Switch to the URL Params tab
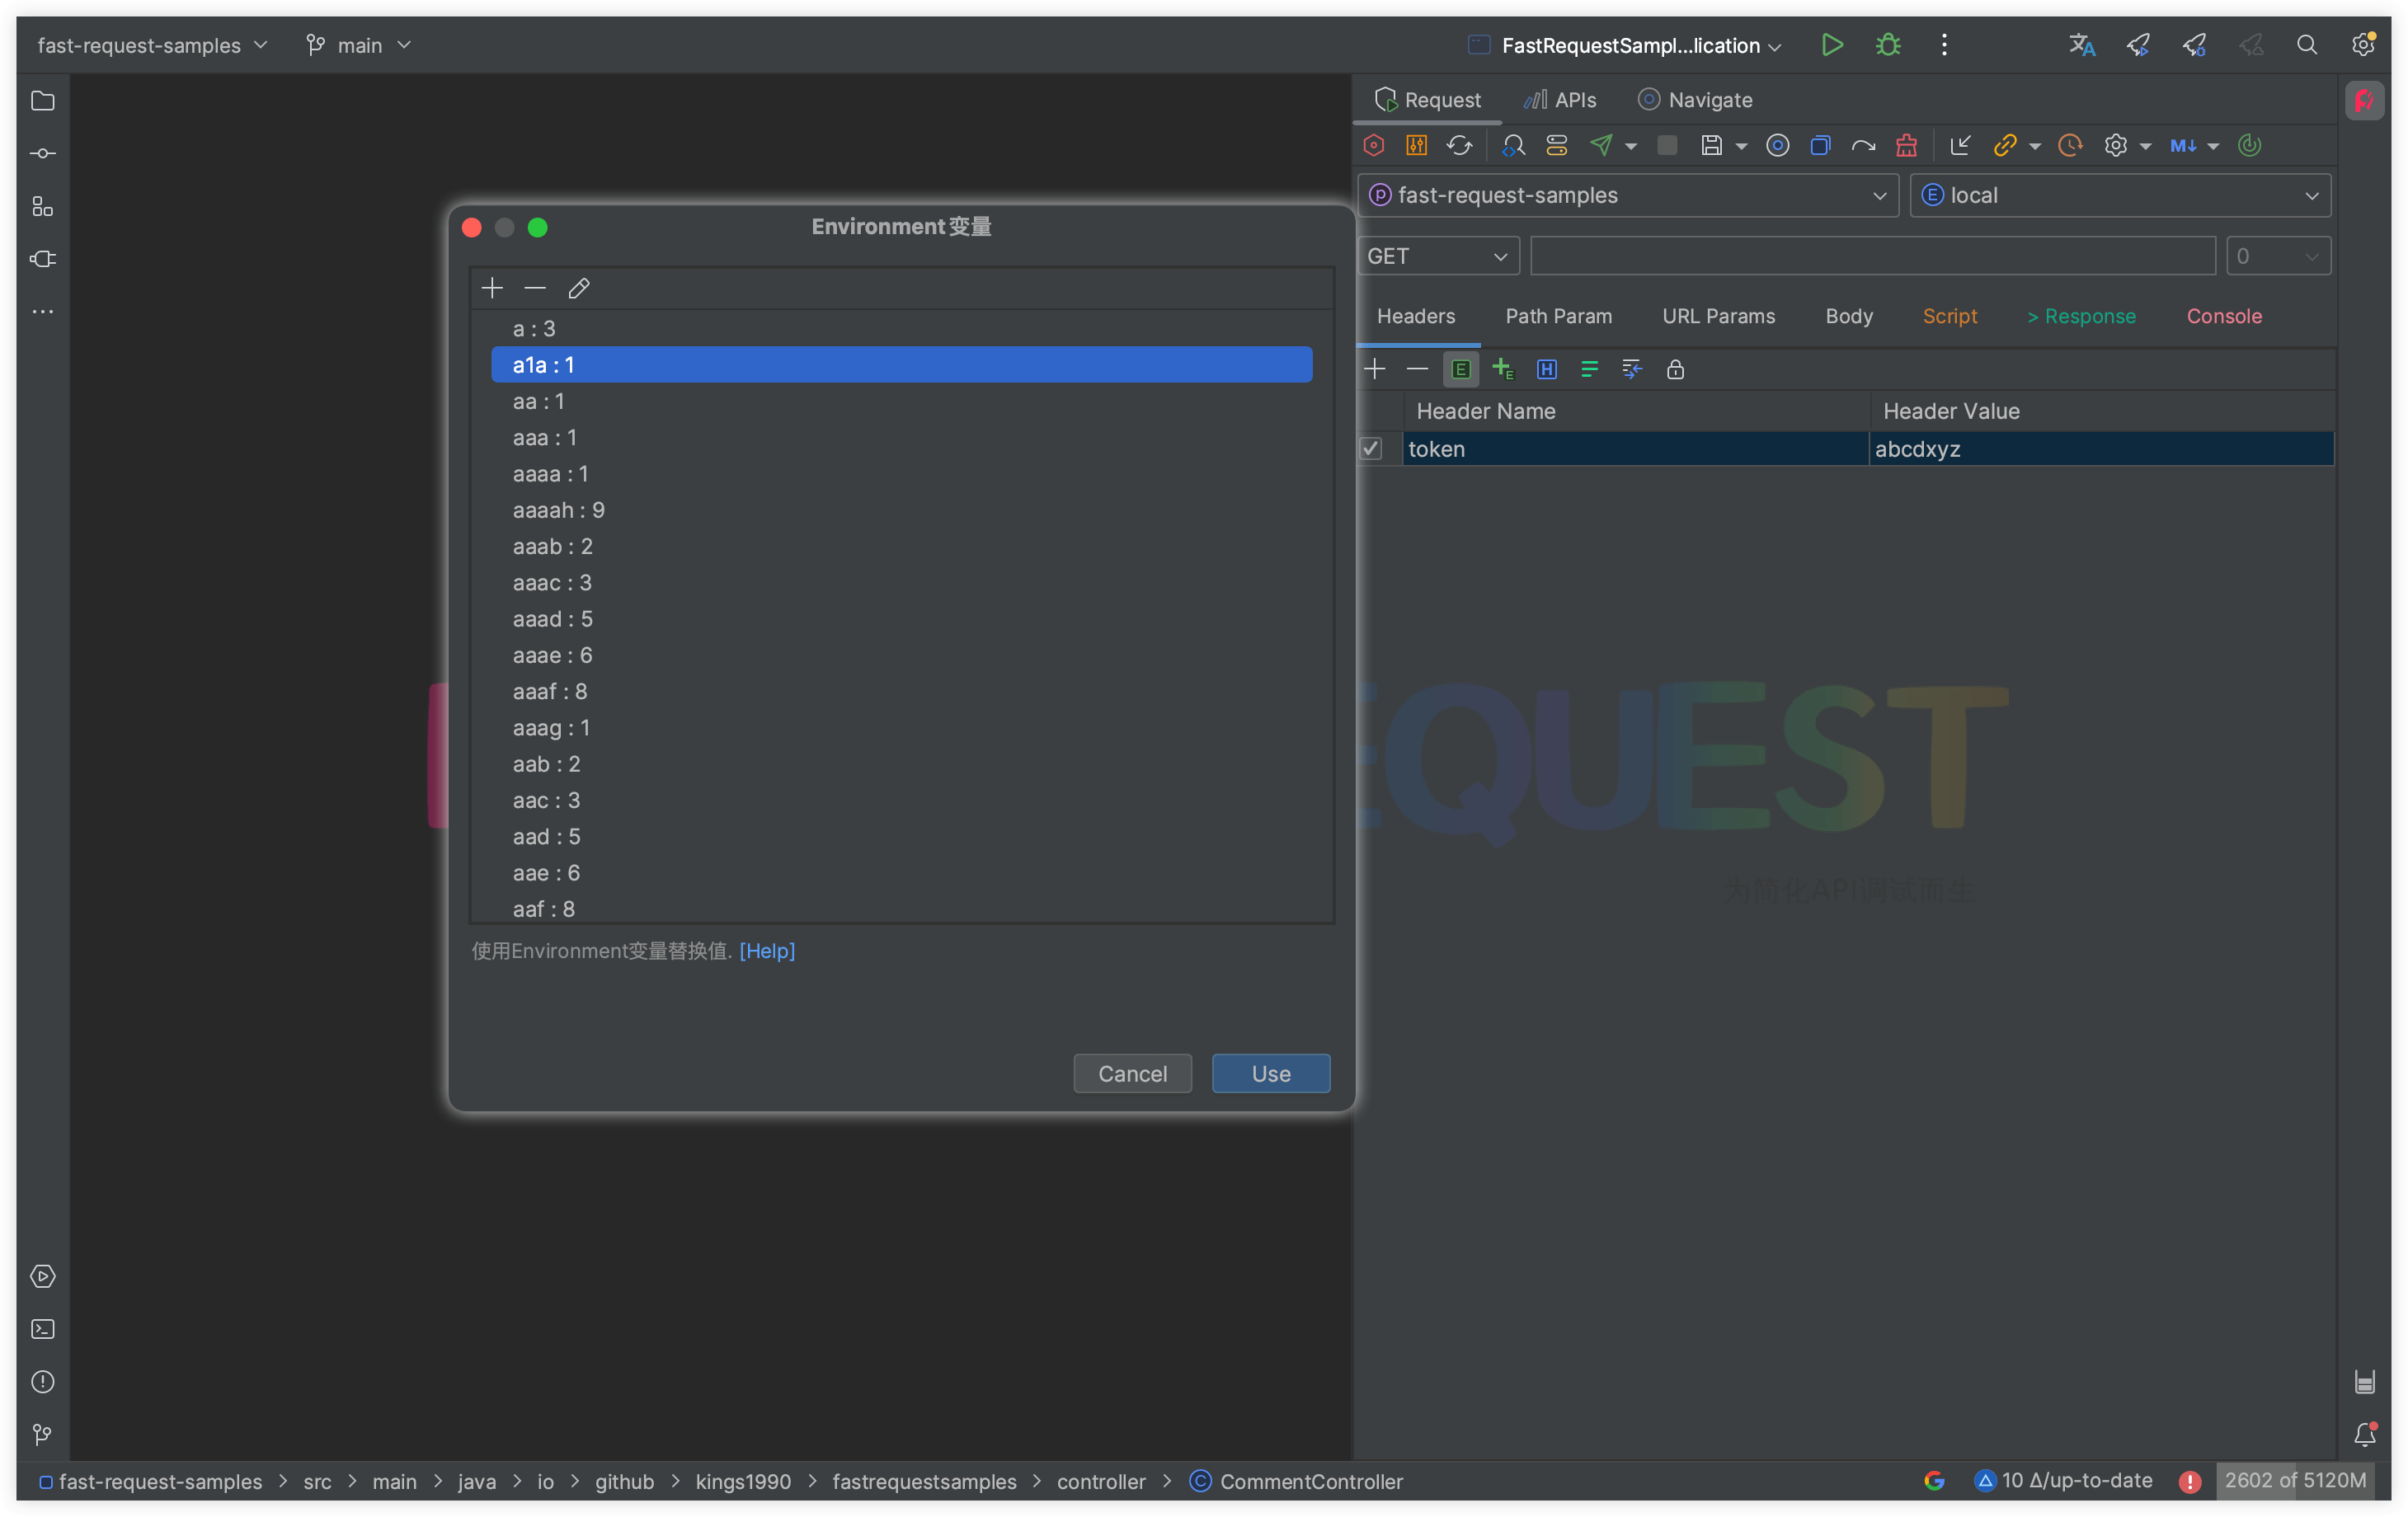2408x1517 pixels. (x=1718, y=317)
